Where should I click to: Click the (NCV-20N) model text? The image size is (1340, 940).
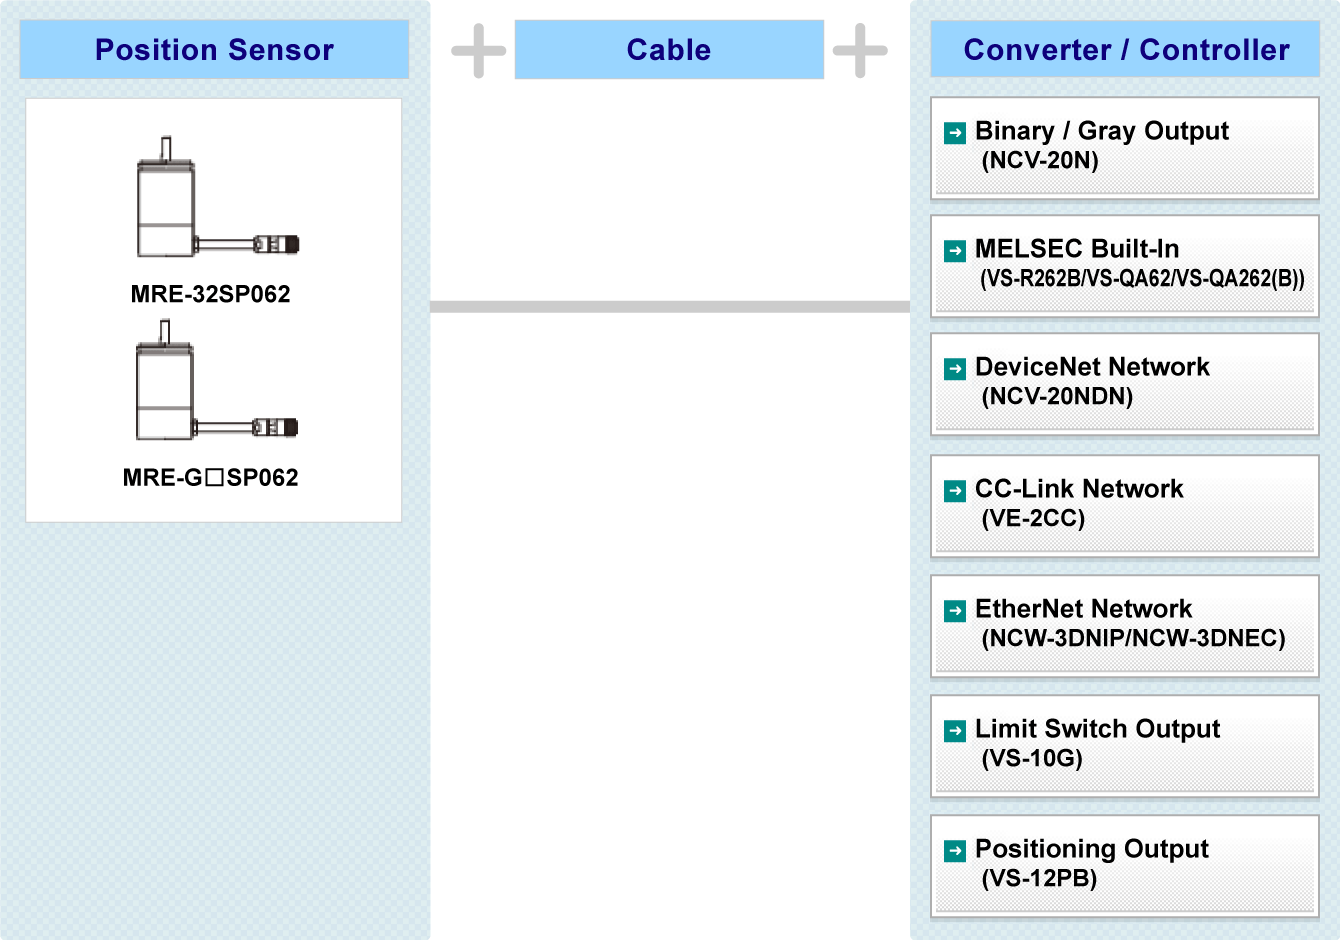[1040, 160]
